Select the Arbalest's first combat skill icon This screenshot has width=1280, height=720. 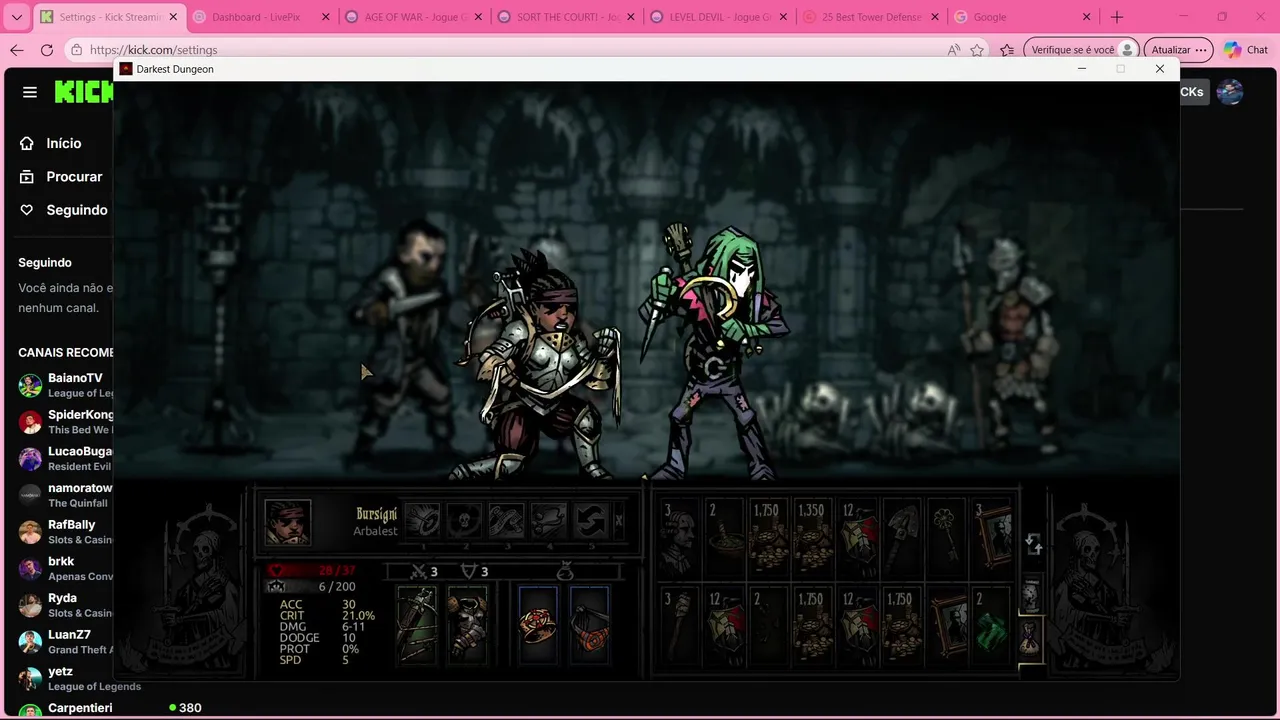click(x=422, y=521)
